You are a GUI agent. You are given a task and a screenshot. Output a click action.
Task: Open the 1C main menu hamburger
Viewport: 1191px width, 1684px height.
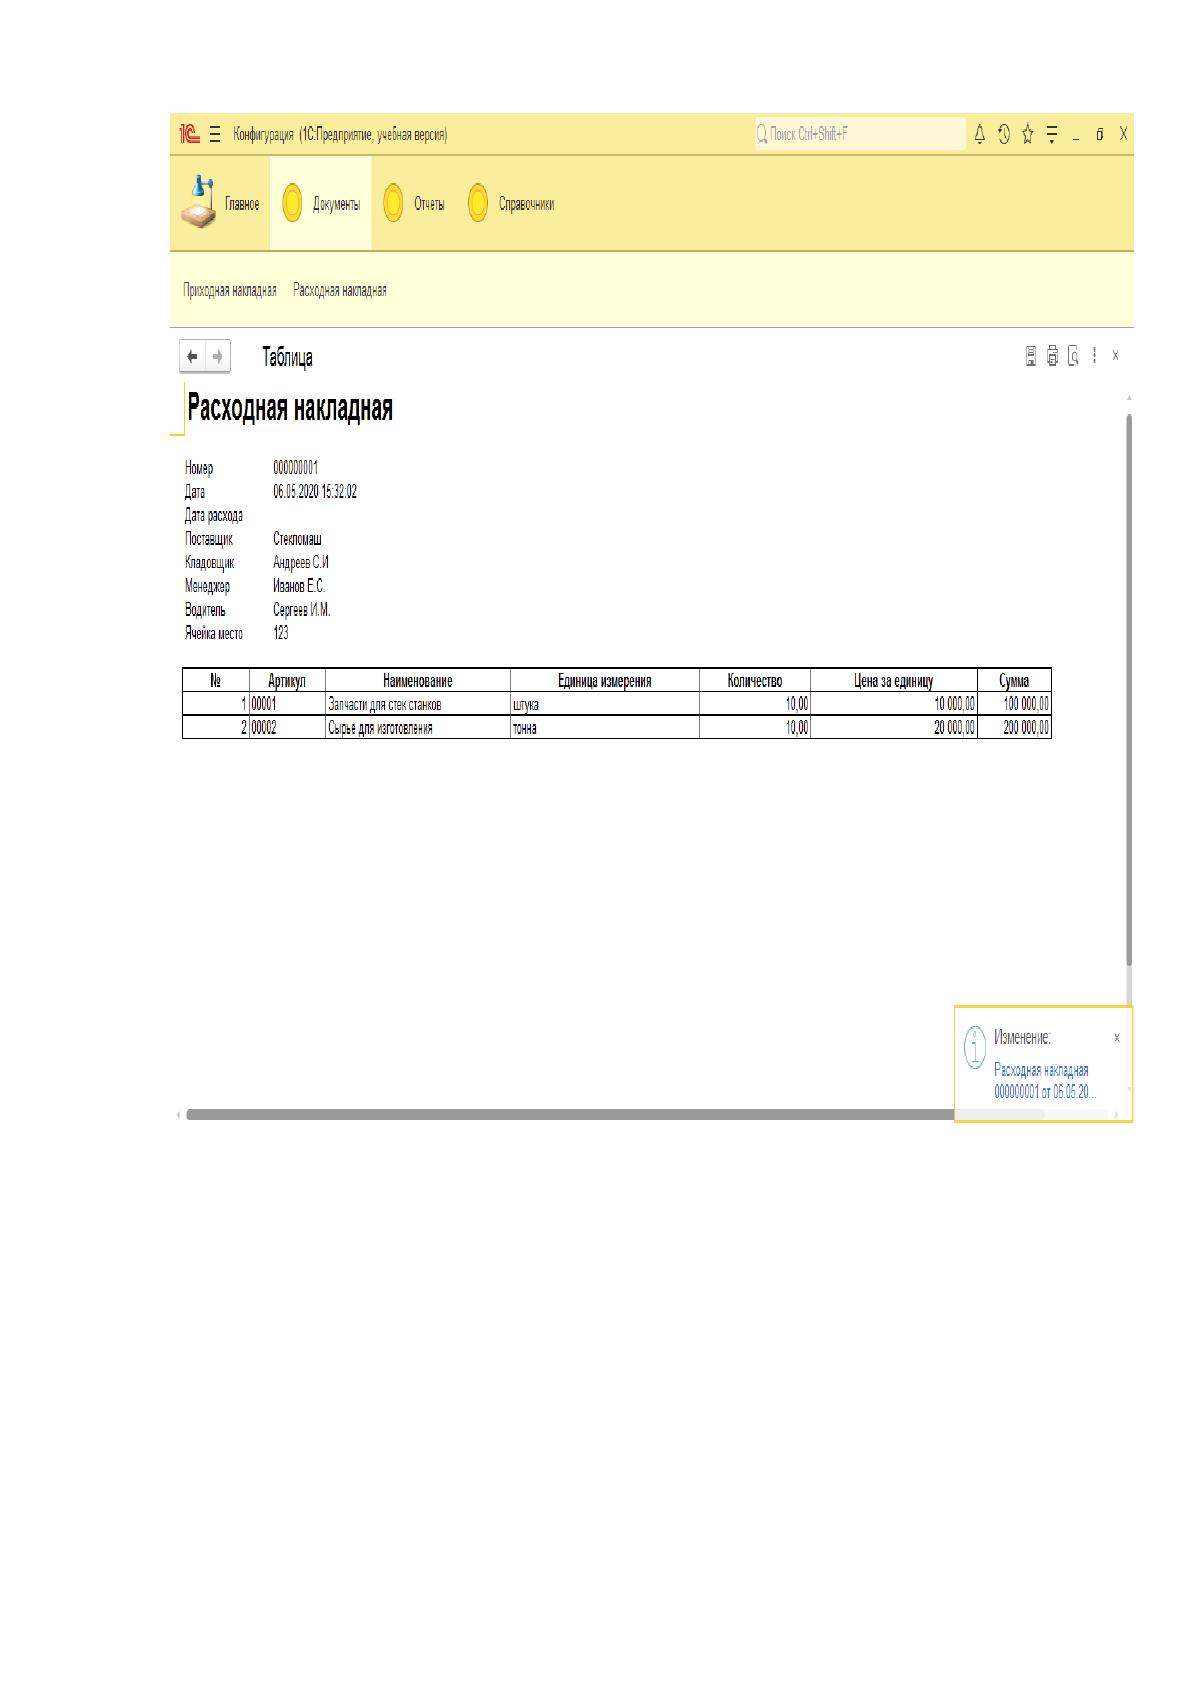215,134
